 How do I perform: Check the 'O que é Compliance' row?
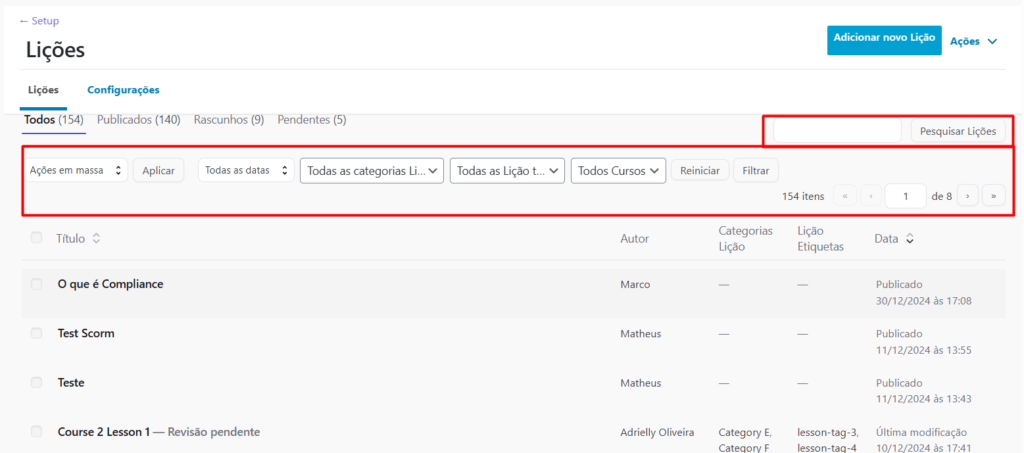[37, 284]
